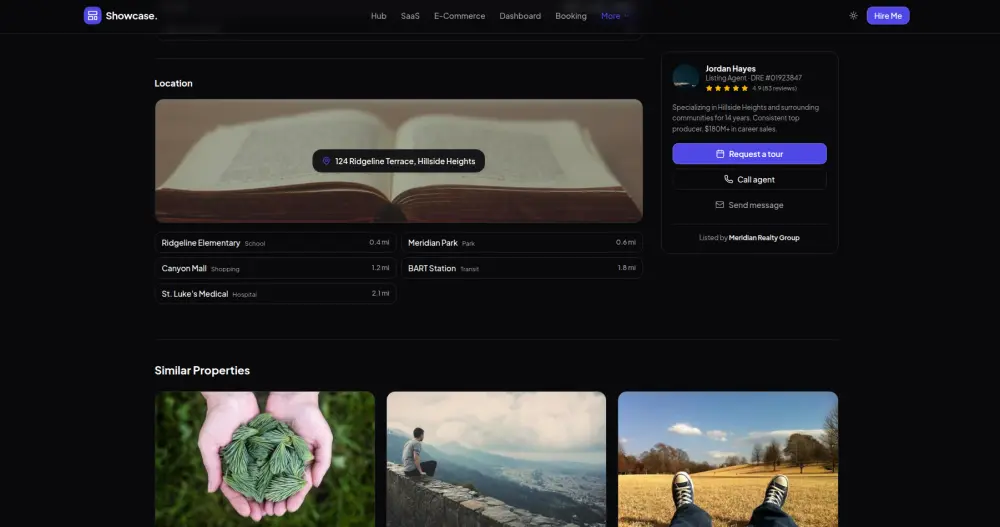Open the sneakers in field property card
The image size is (1000, 527).
728,459
